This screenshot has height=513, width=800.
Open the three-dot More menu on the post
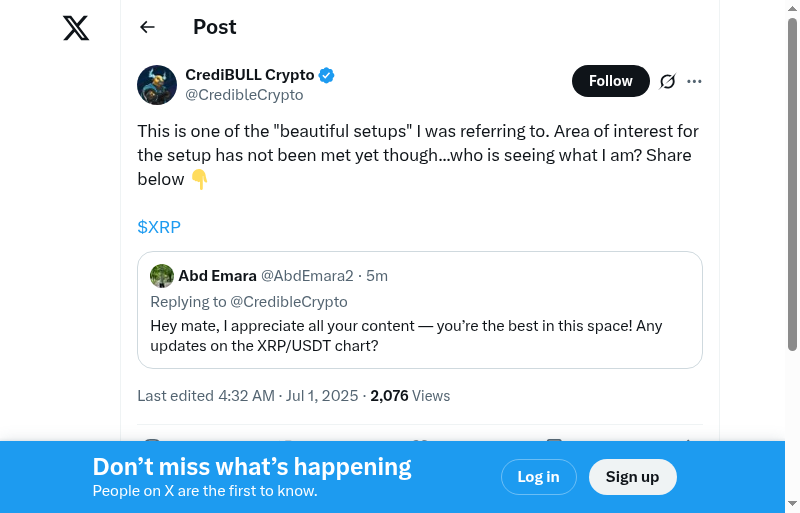[694, 81]
